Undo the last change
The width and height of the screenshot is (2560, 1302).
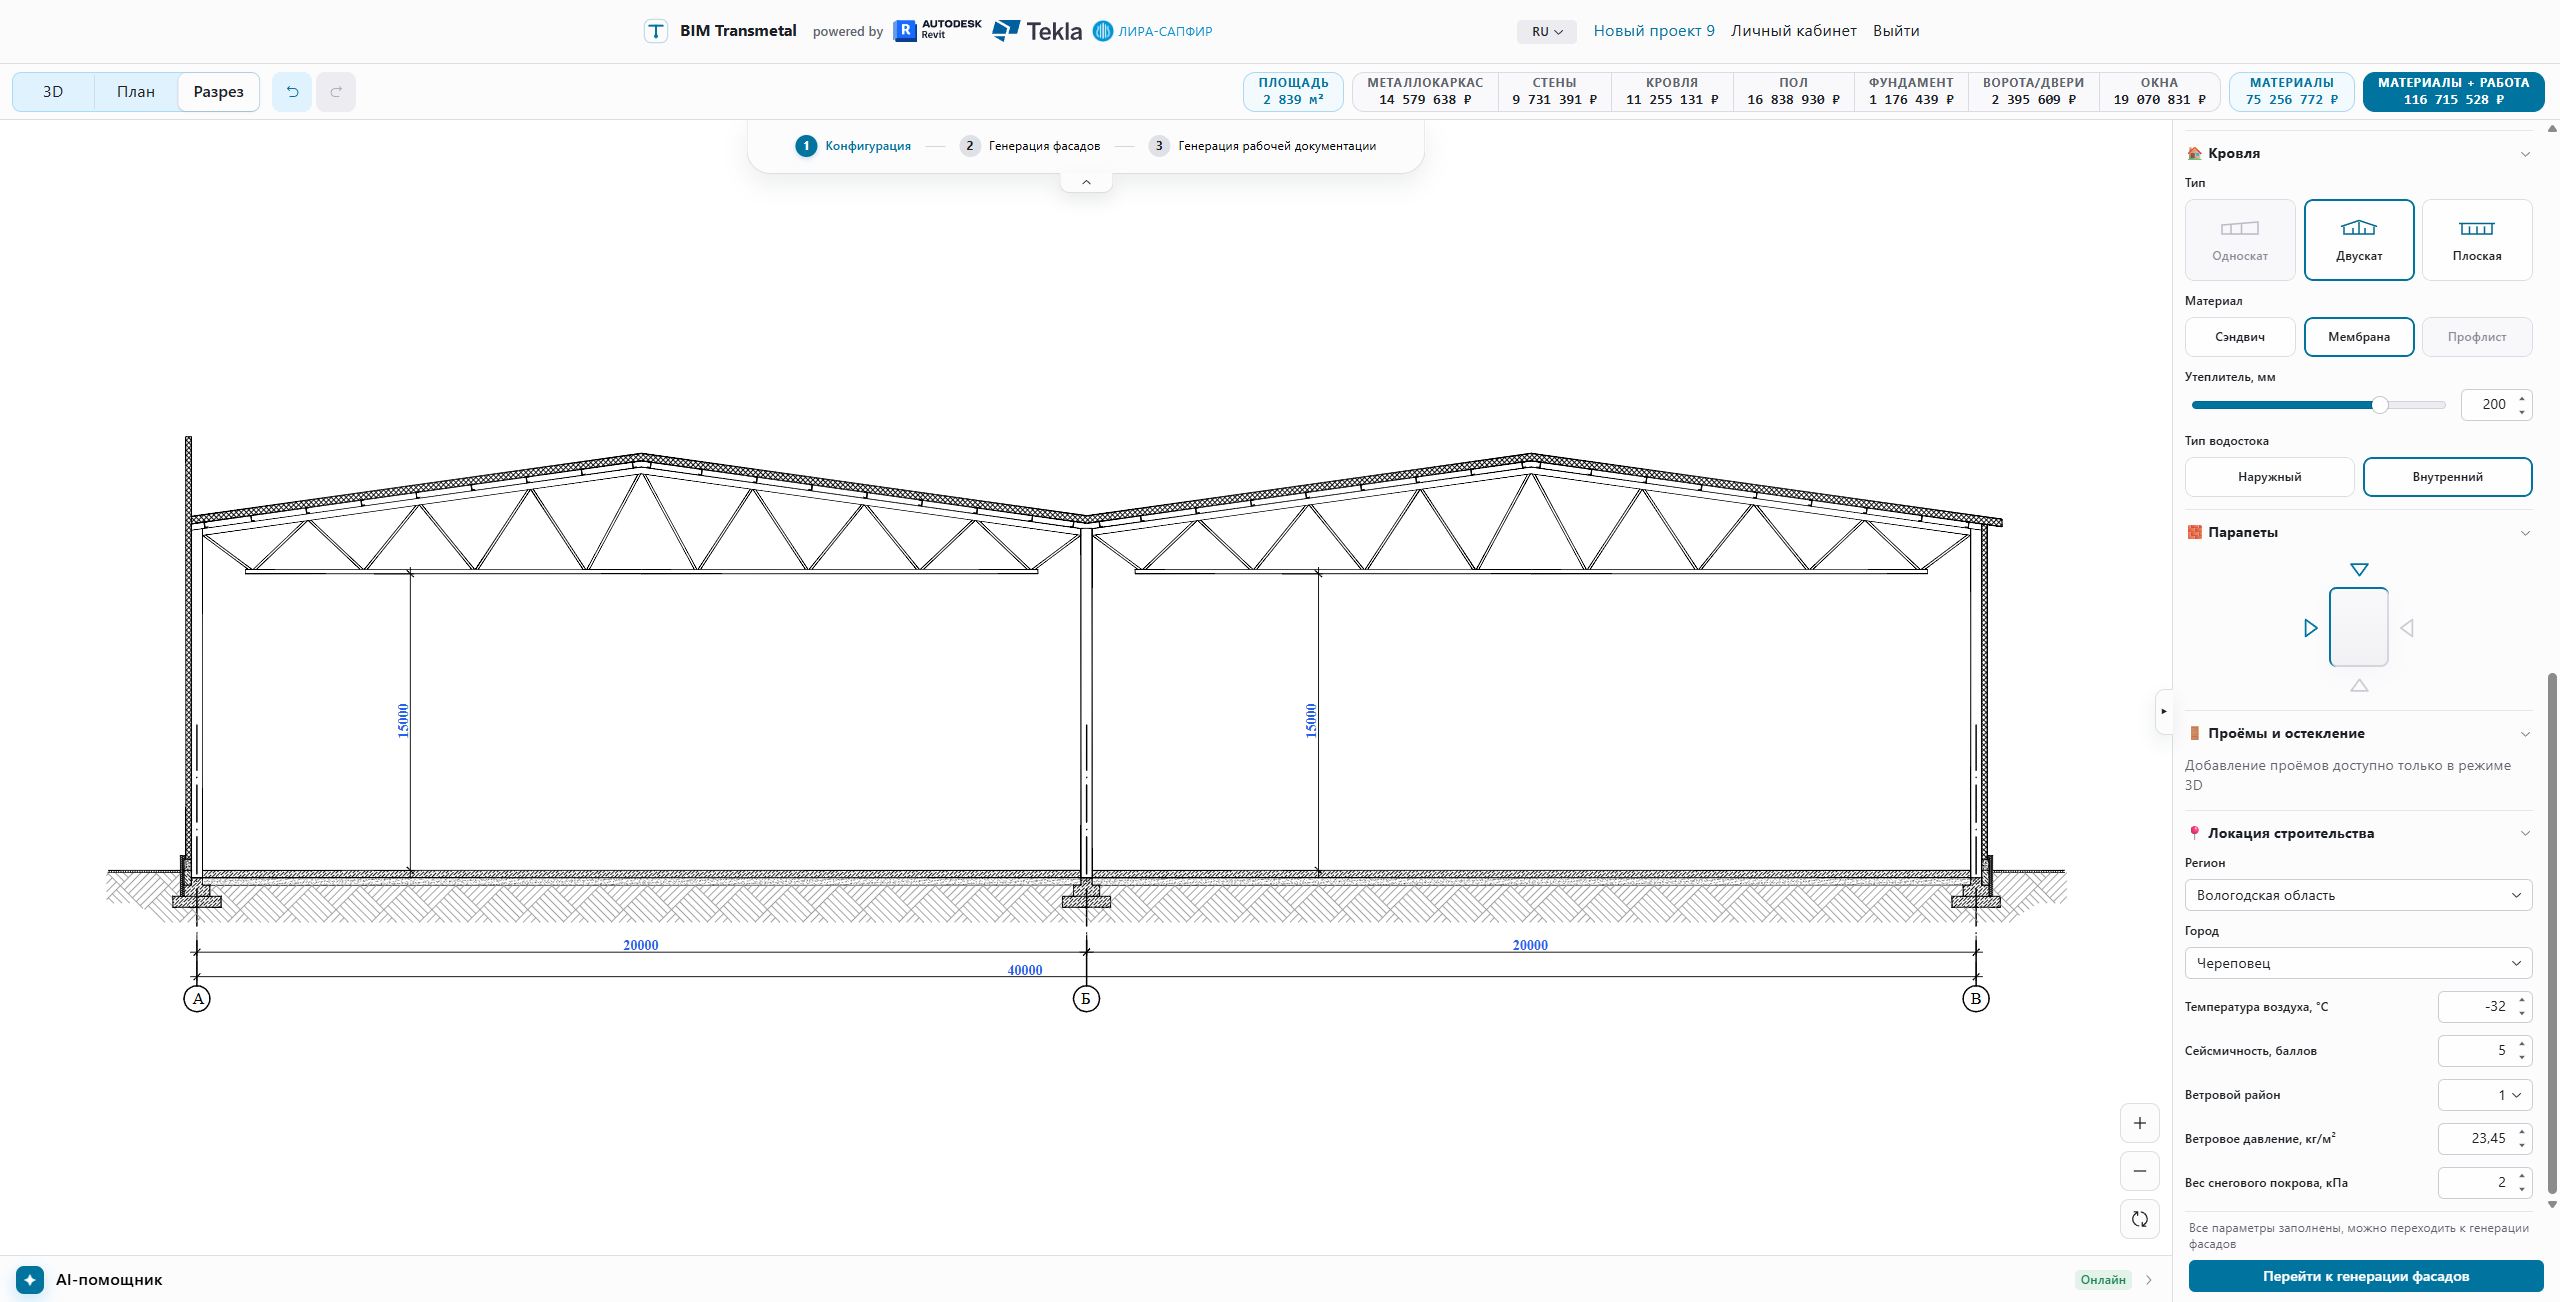click(x=292, y=92)
